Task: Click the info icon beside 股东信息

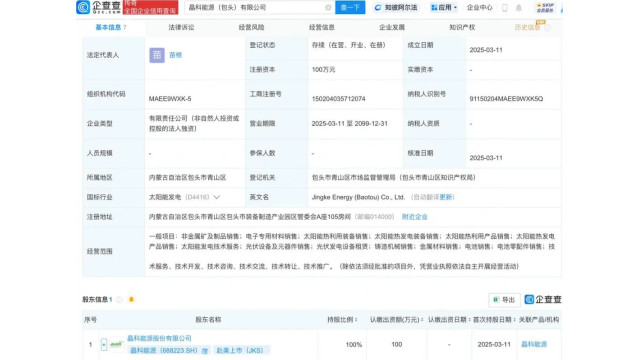Action: pos(119,300)
